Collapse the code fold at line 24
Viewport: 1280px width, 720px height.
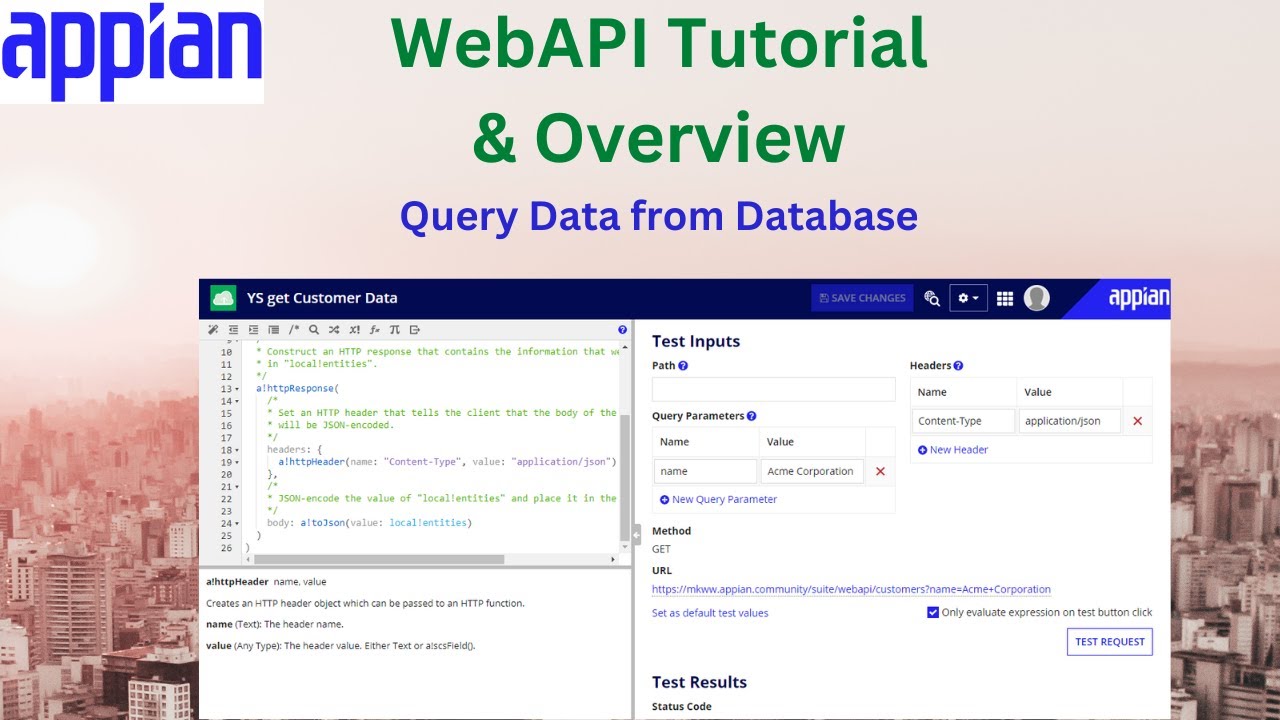pos(237,523)
